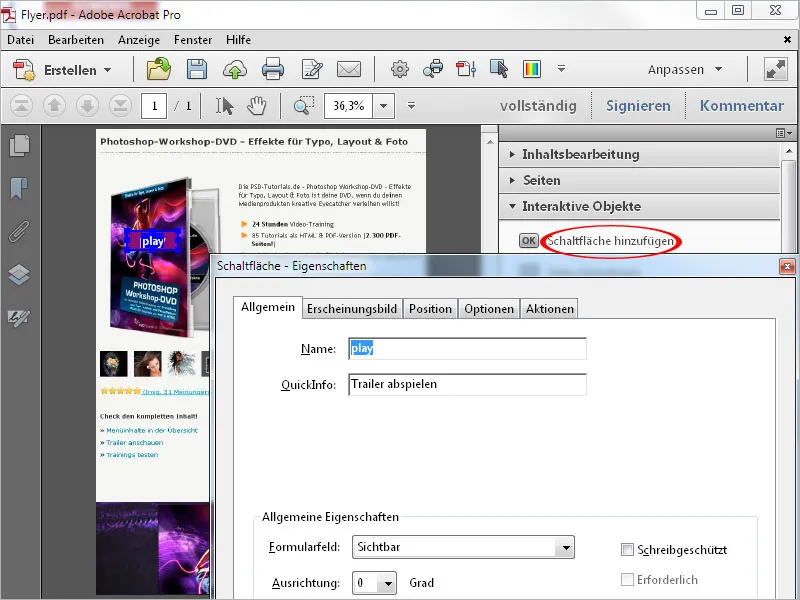Click the print preview magnifier-printer icon
This screenshot has height=600, width=800.
coord(433,69)
